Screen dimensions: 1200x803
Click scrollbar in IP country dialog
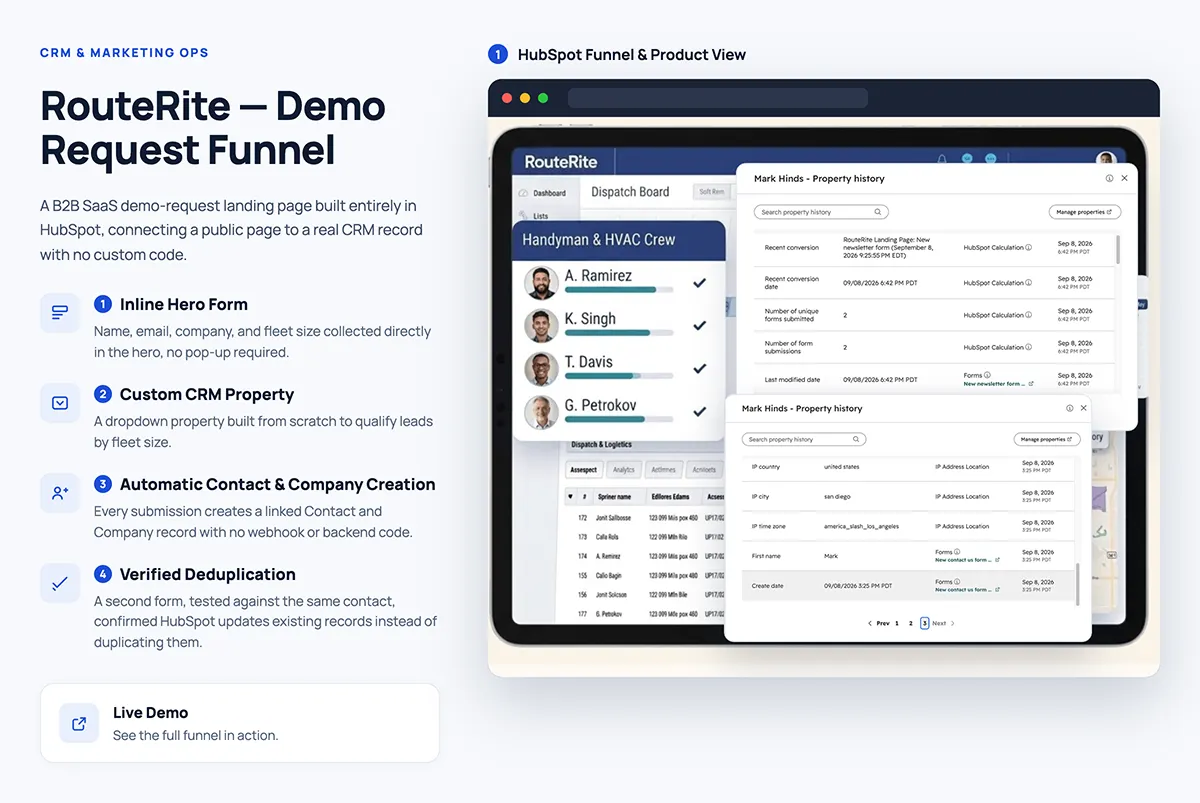[x=1077, y=583]
